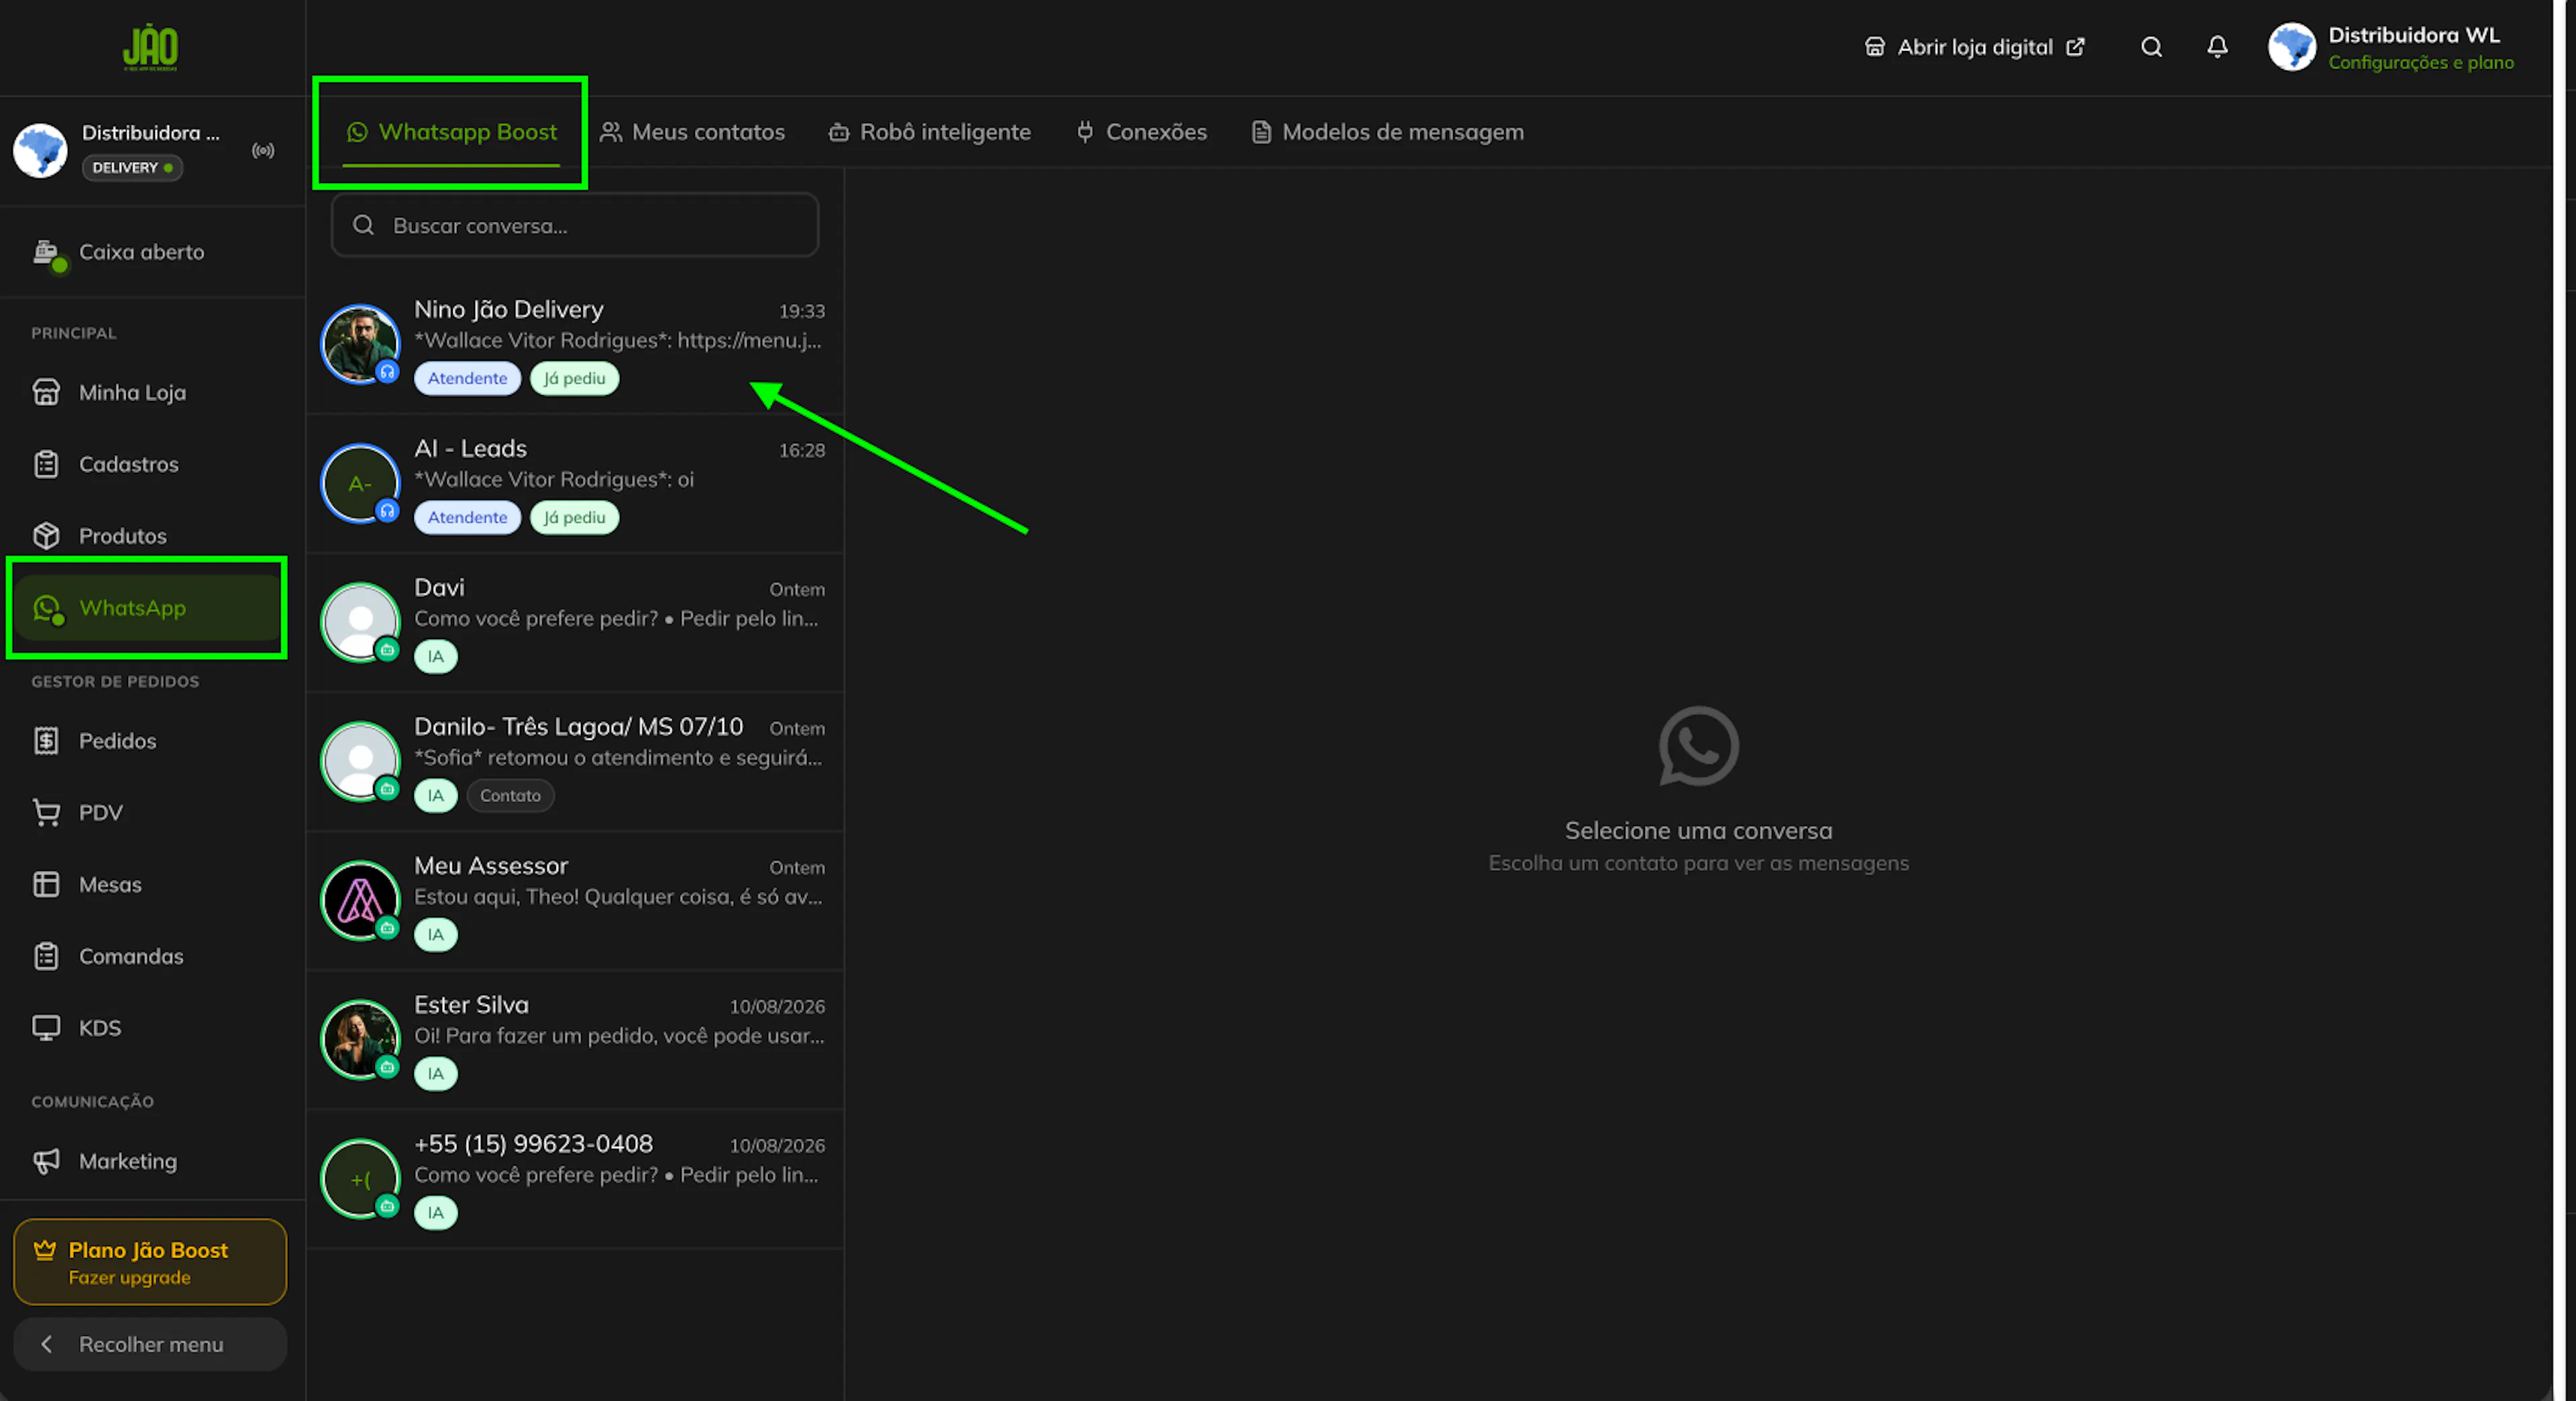The height and width of the screenshot is (1401, 2576).
Task: Click the Produtos box icon
Action: [46, 536]
